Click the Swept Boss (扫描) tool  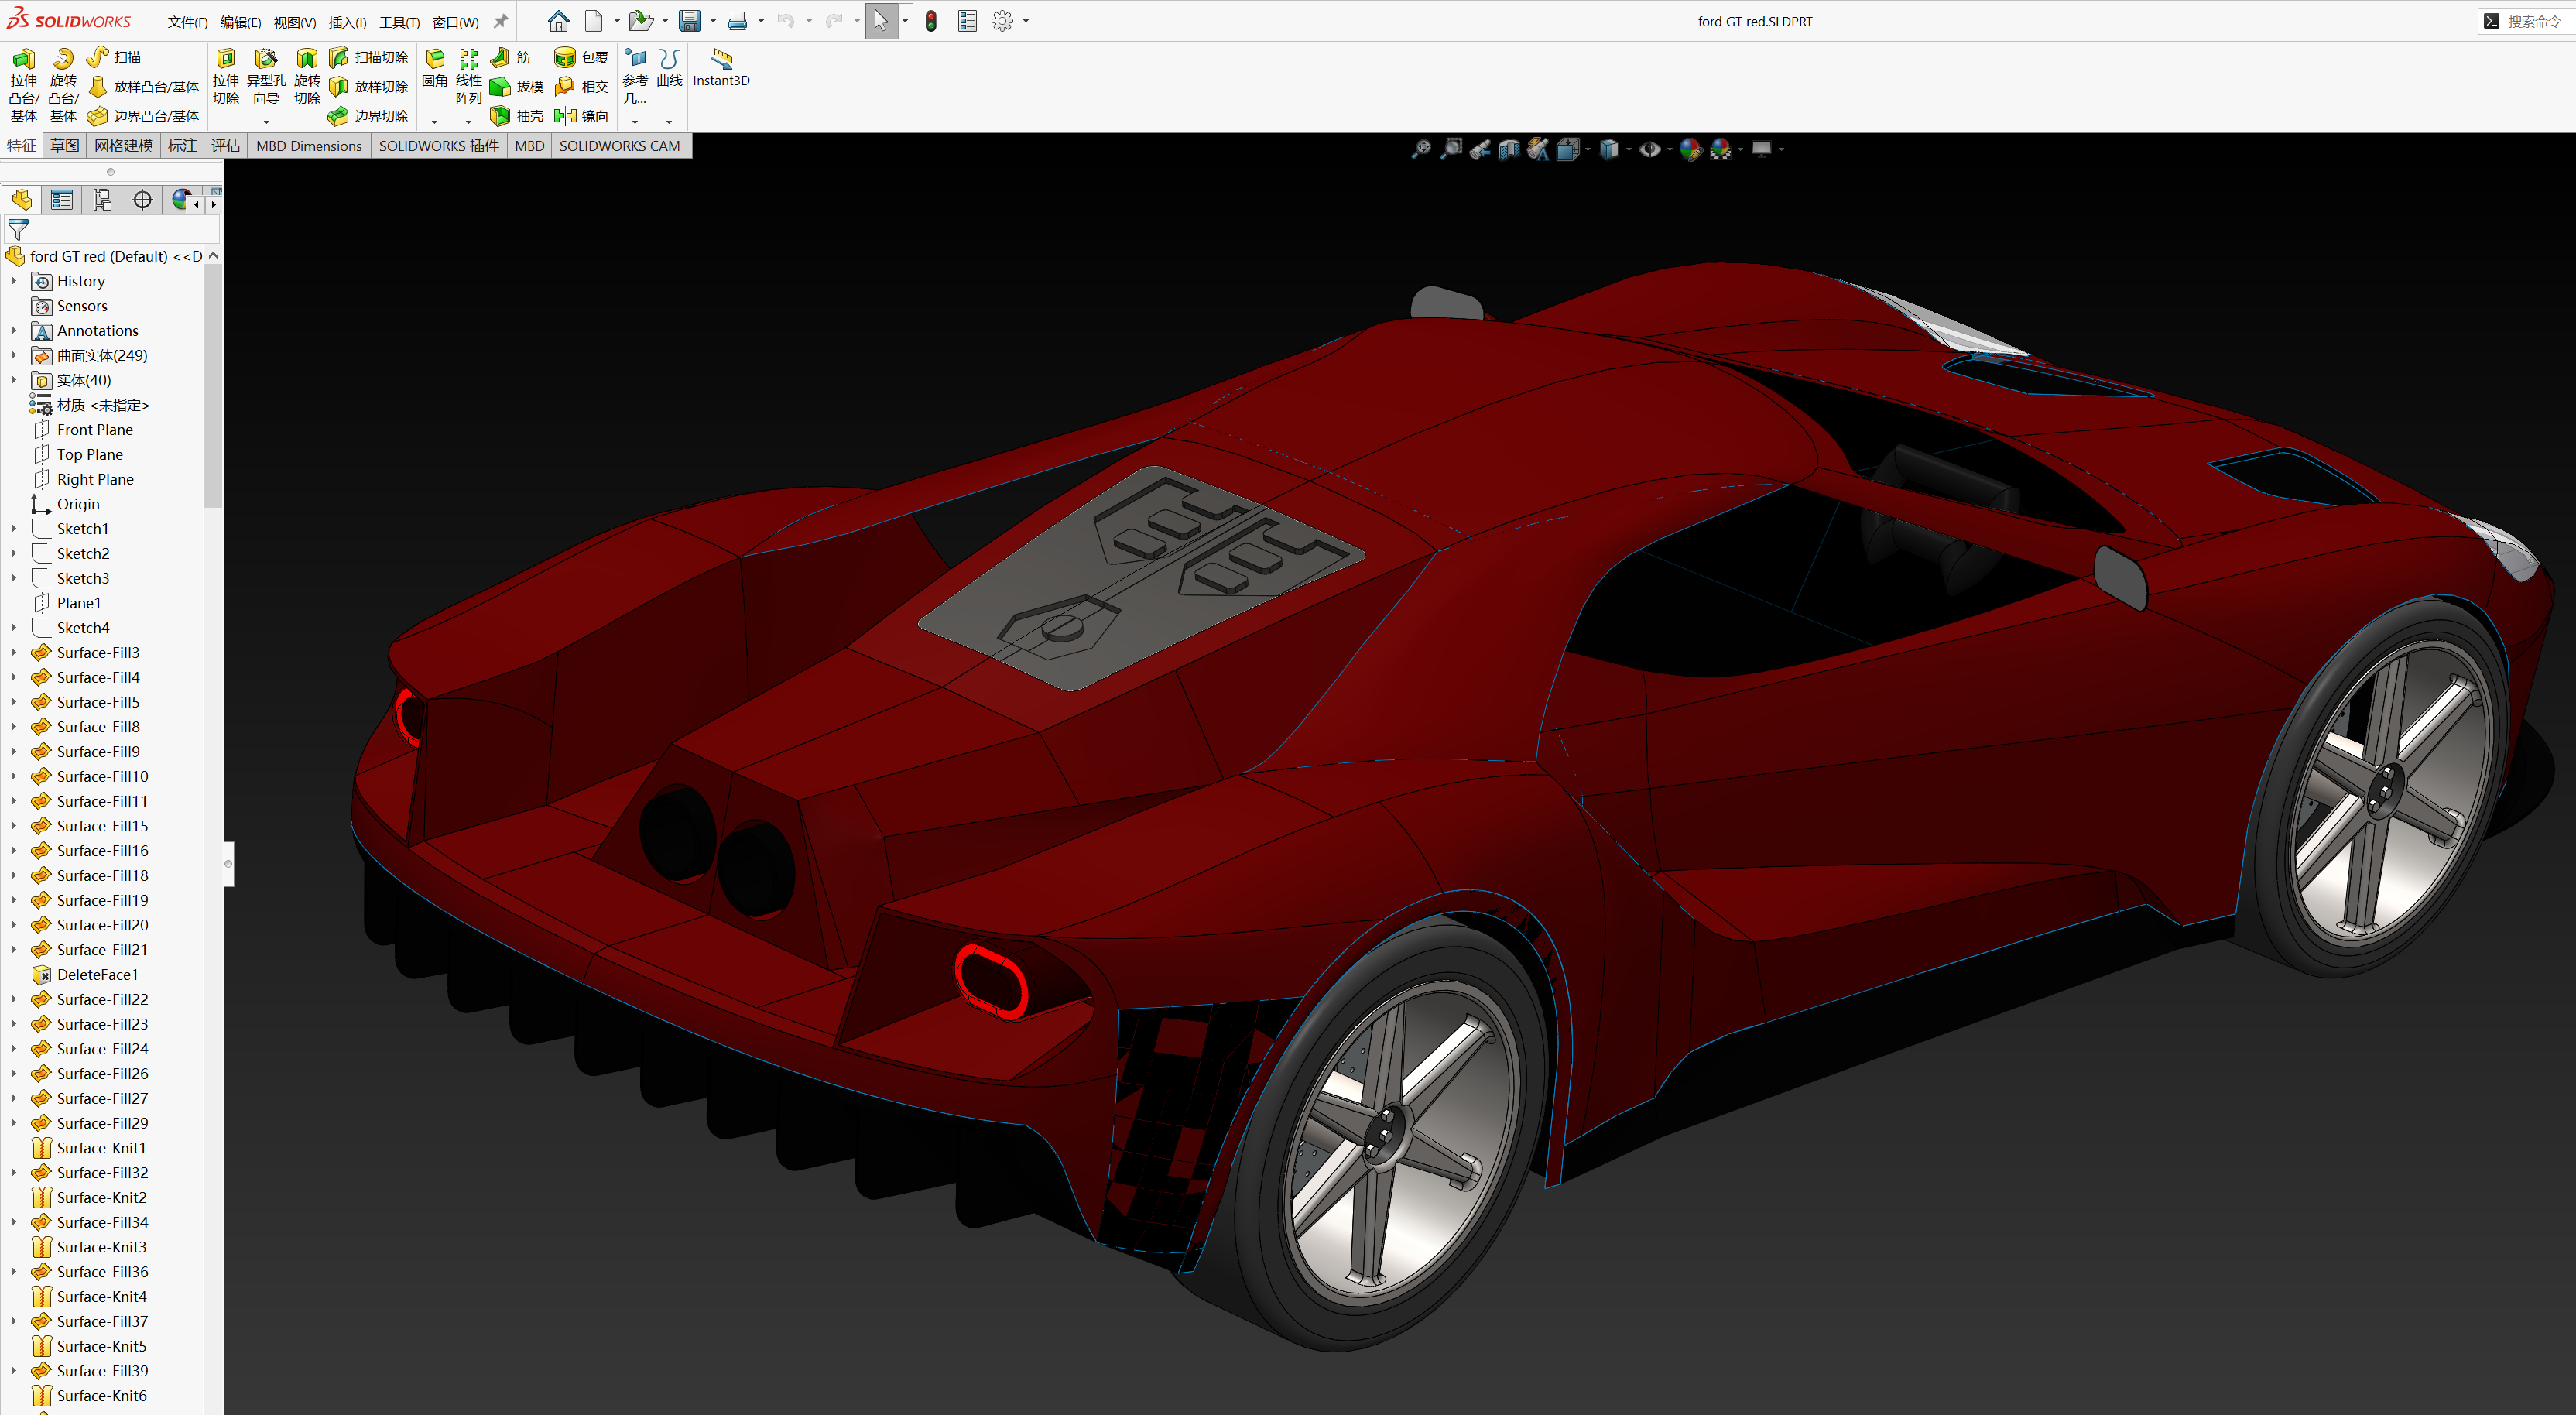tap(114, 57)
